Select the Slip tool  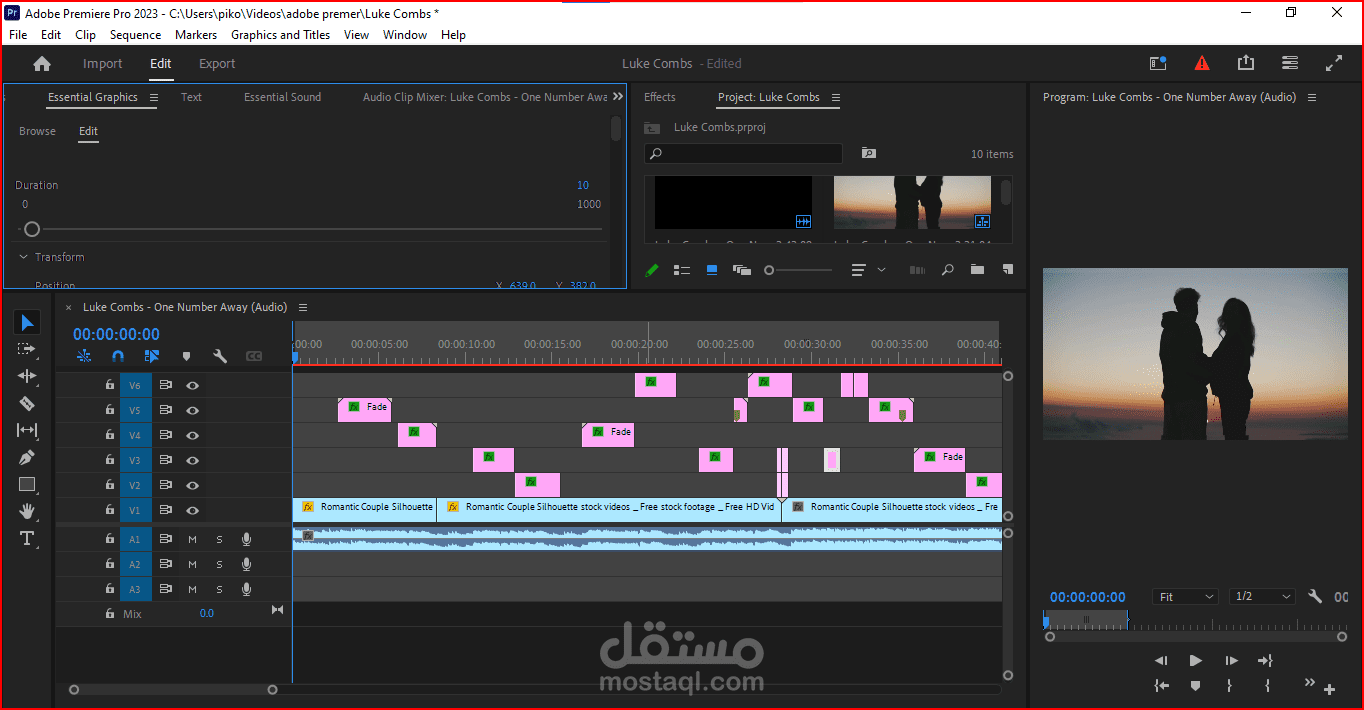click(x=27, y=430)
